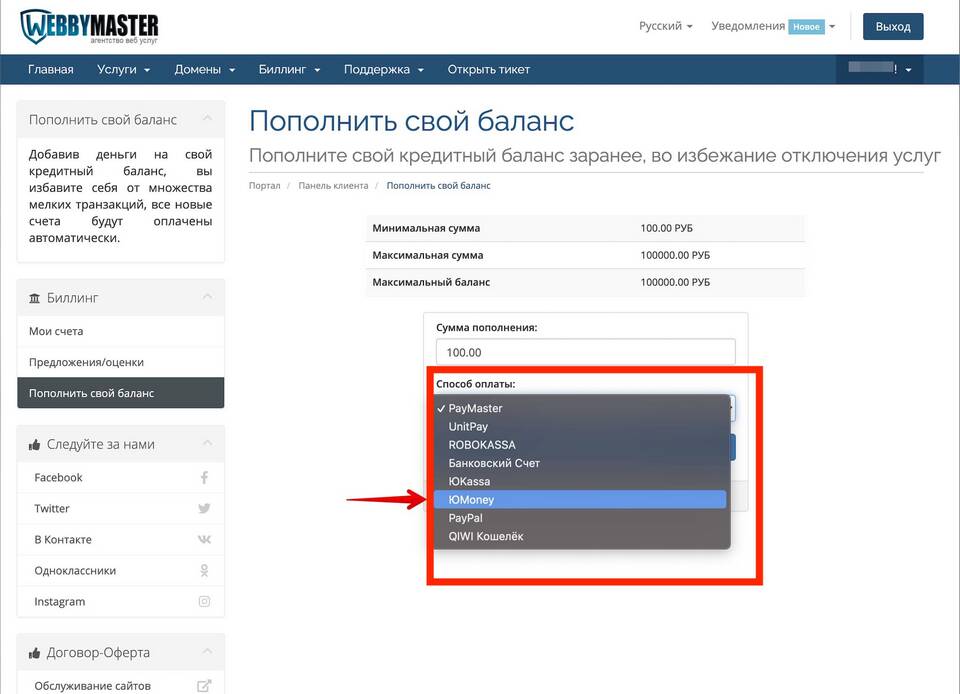Click the VK icon beside В Контакте
Image resolution: width=960 pixels, height=694 pixels.
pos(204,540)
